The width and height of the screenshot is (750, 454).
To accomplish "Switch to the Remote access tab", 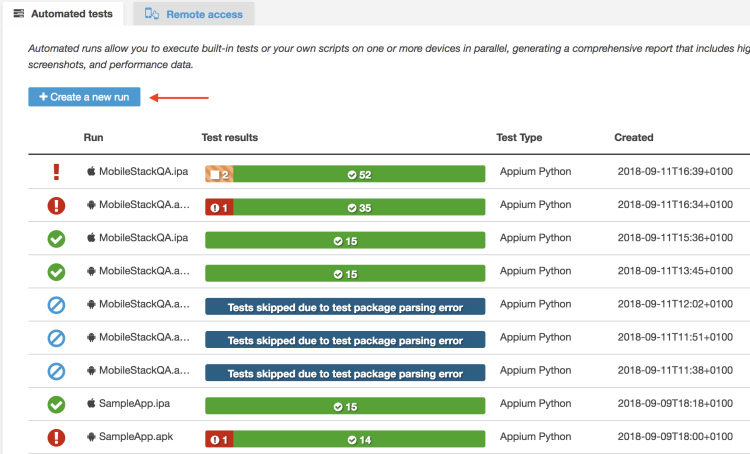I will [194, 14].
